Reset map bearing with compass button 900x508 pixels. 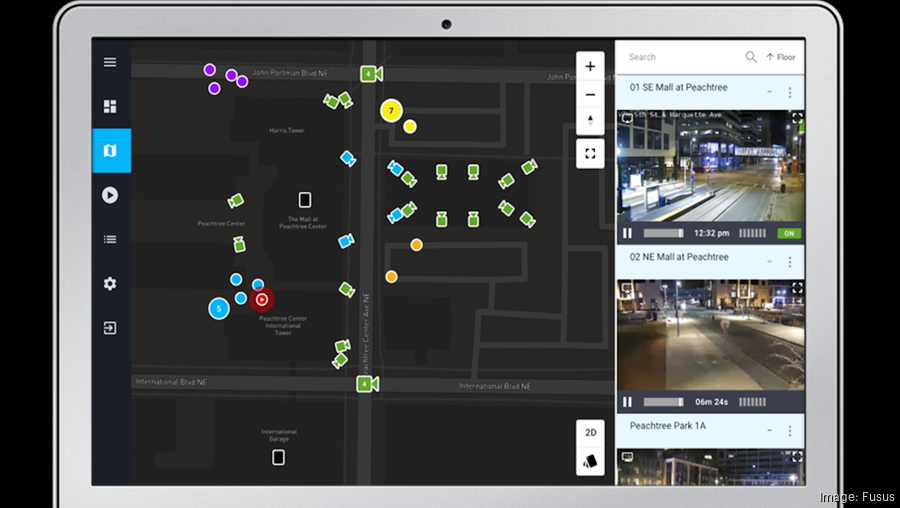point(590,121)
